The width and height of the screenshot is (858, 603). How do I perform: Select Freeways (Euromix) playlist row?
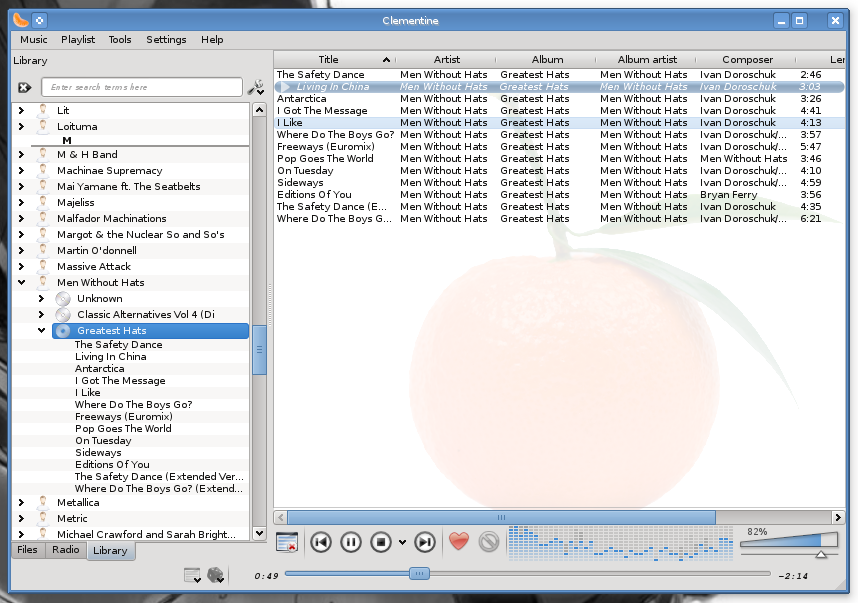[x=559, y=147]
